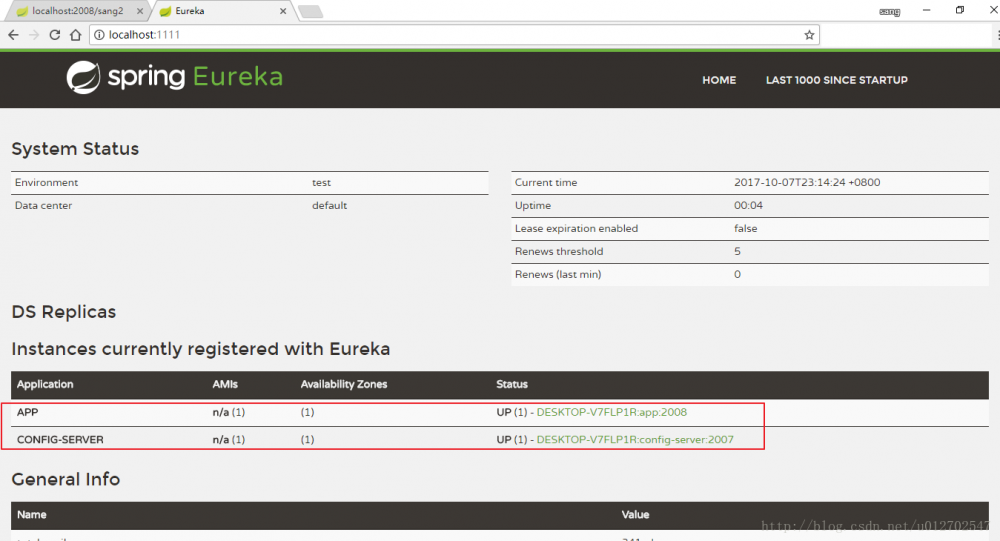Click the browser forward arrow
This screenshot has width=1000, height=541.
click(x=34, y=35)
